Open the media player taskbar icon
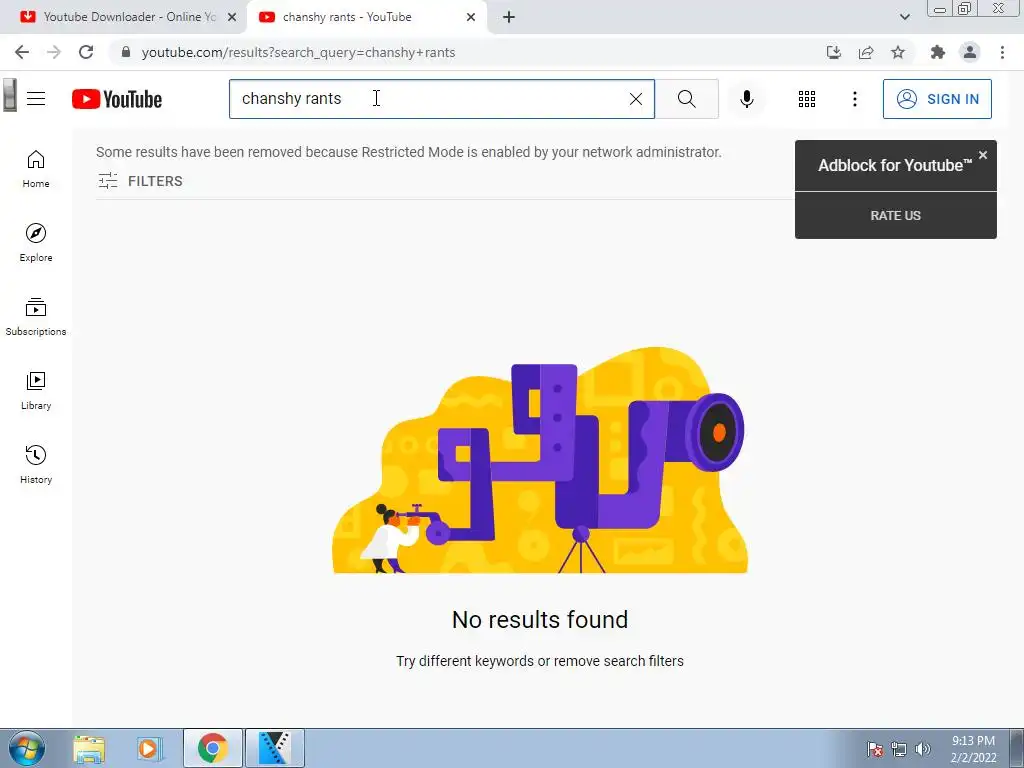Screen dimensions: 1024x768 click(x=149, y=749)
